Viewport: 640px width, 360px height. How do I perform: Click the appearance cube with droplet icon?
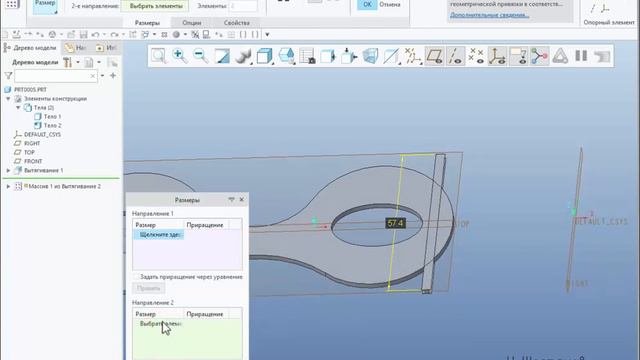tap(286, 56)
